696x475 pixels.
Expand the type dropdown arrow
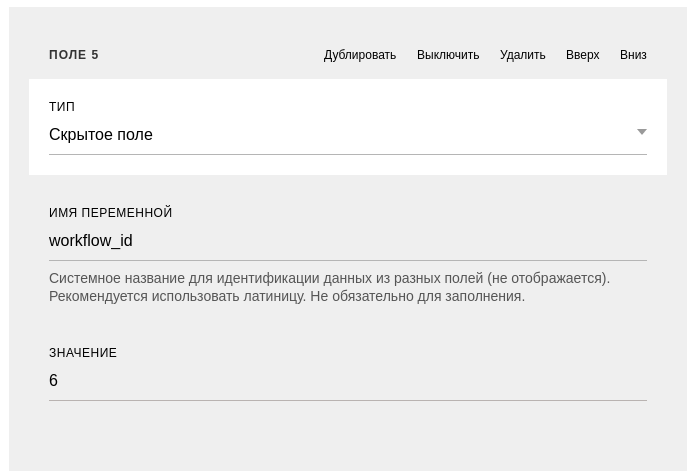tap(641, 132)
